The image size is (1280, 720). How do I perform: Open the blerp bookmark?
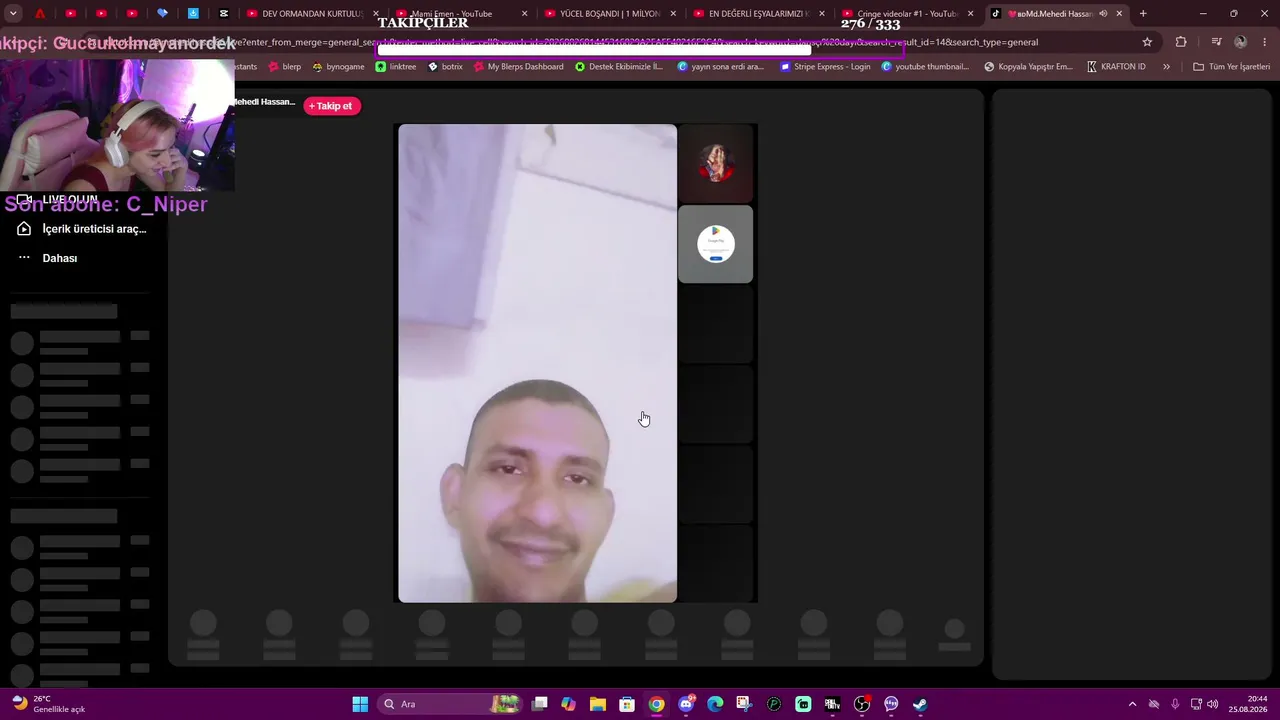coord(284,67)
